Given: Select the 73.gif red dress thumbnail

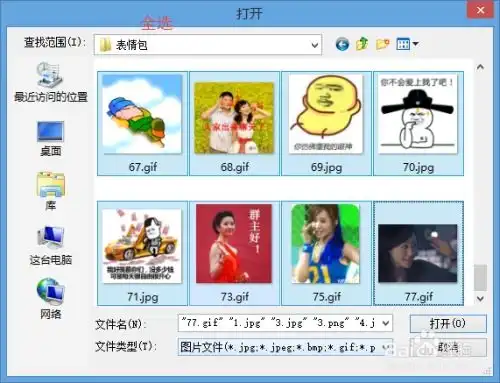Looking at the screenshot, I should (x=234, y=244).
